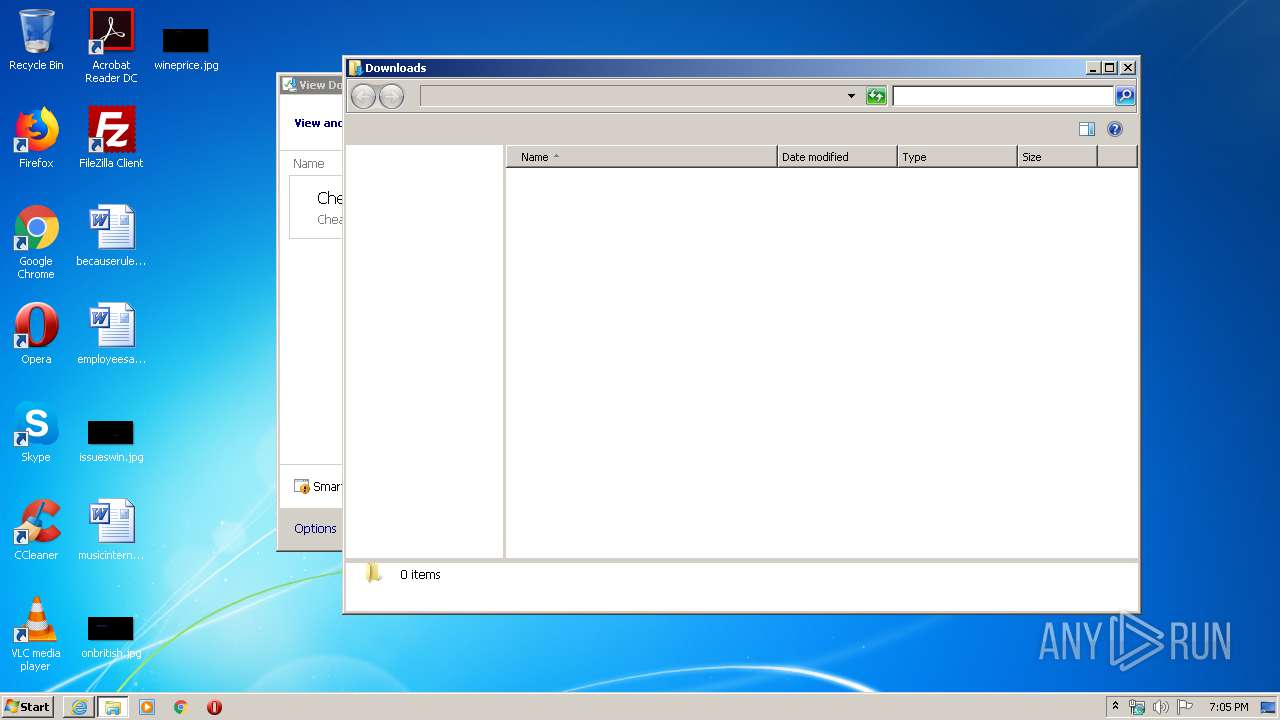
Task: Minimize the Downloads window
Action: click(1093, 68)
